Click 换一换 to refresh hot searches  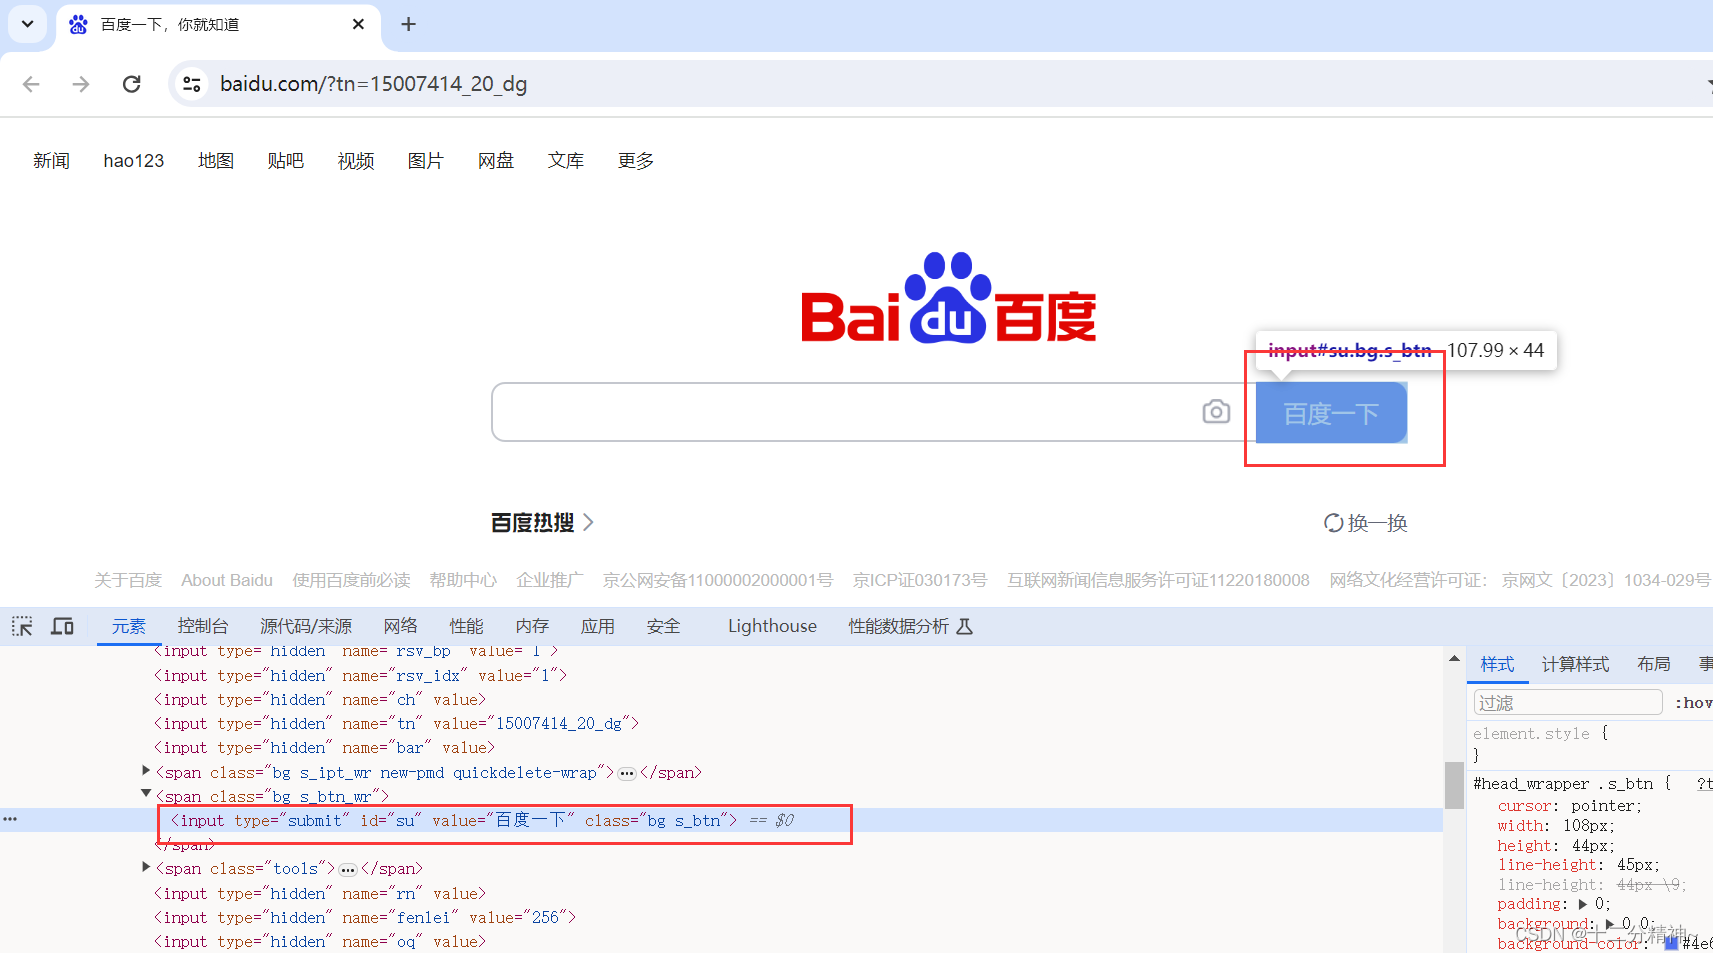pos(1365,523)
